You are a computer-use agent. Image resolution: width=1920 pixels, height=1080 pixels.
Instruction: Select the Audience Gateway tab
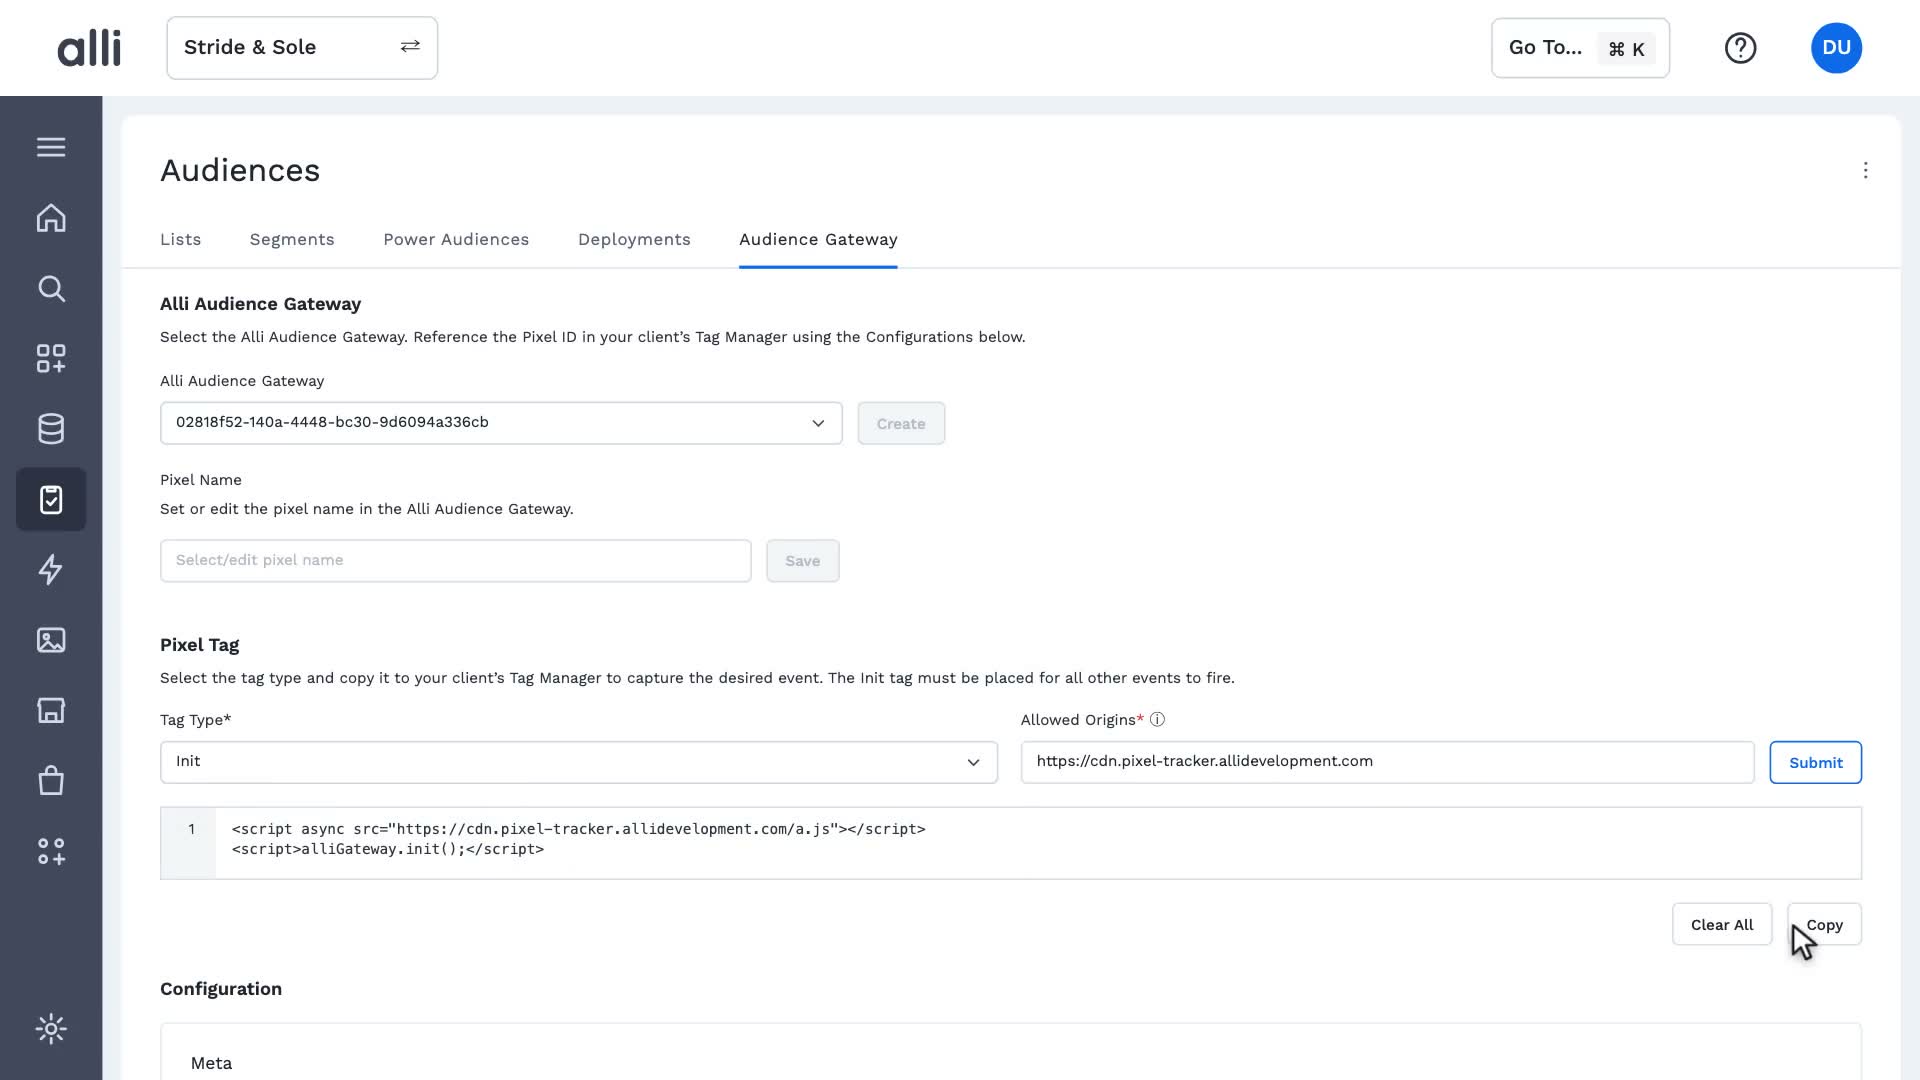(x=818, y=240)
